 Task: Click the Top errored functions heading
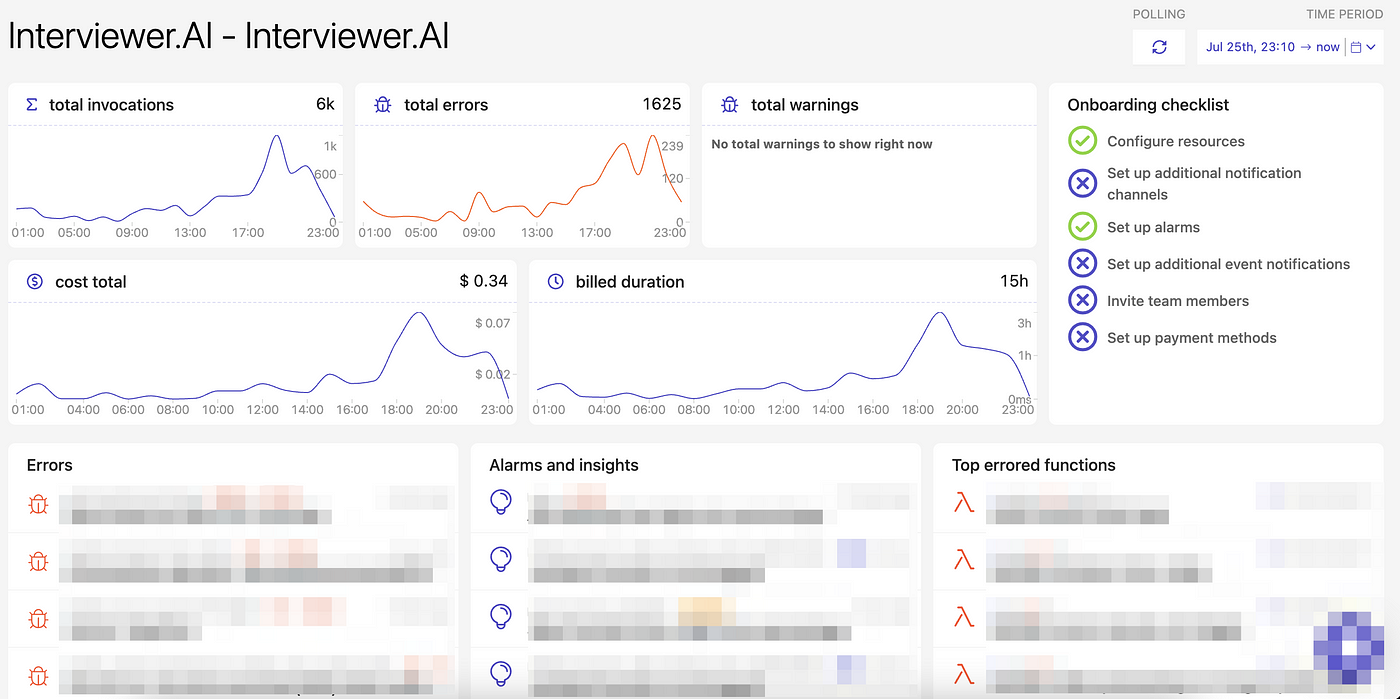pyautogui.click(x=1034, y=465)
